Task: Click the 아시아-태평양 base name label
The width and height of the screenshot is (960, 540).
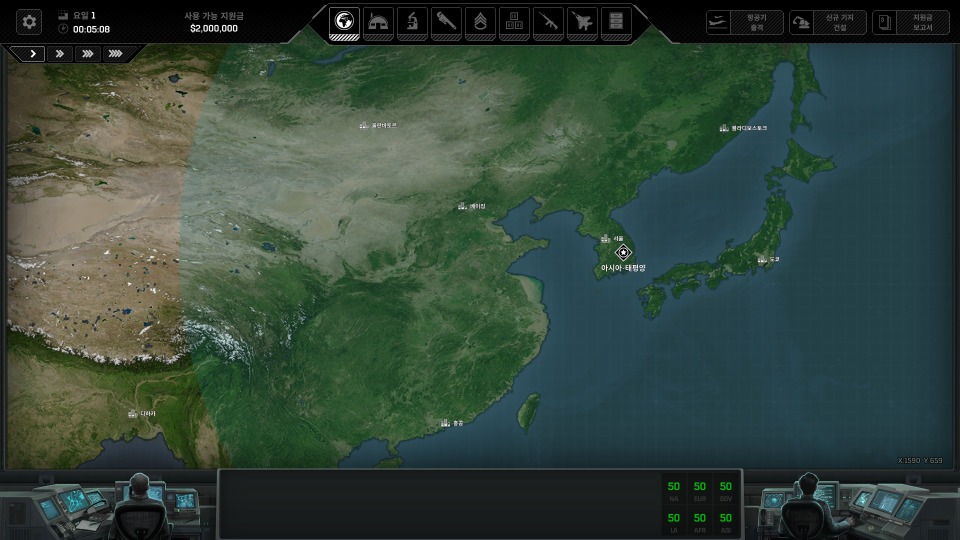Action: [x=623, y=268]
